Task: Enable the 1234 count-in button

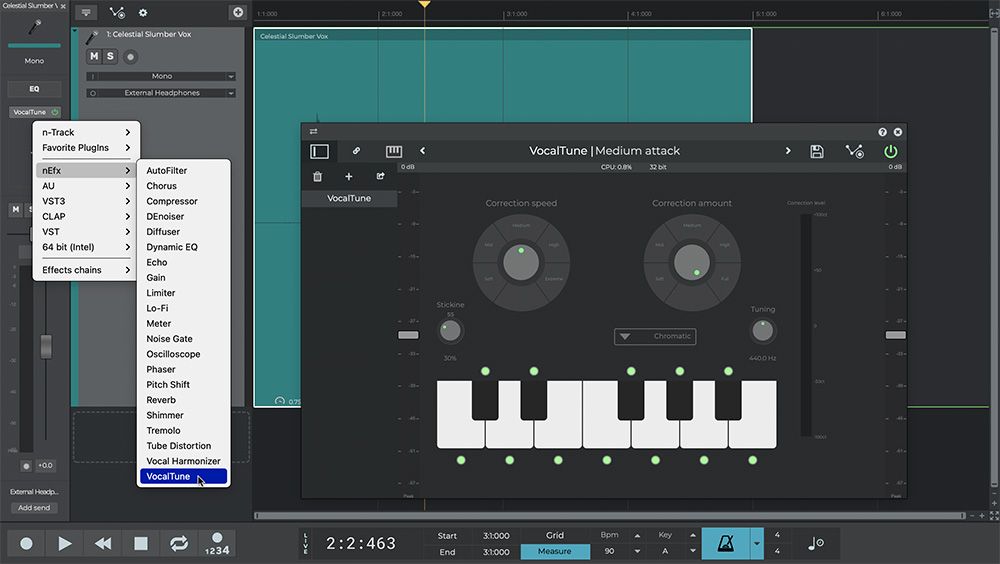Action: [217, 544]
